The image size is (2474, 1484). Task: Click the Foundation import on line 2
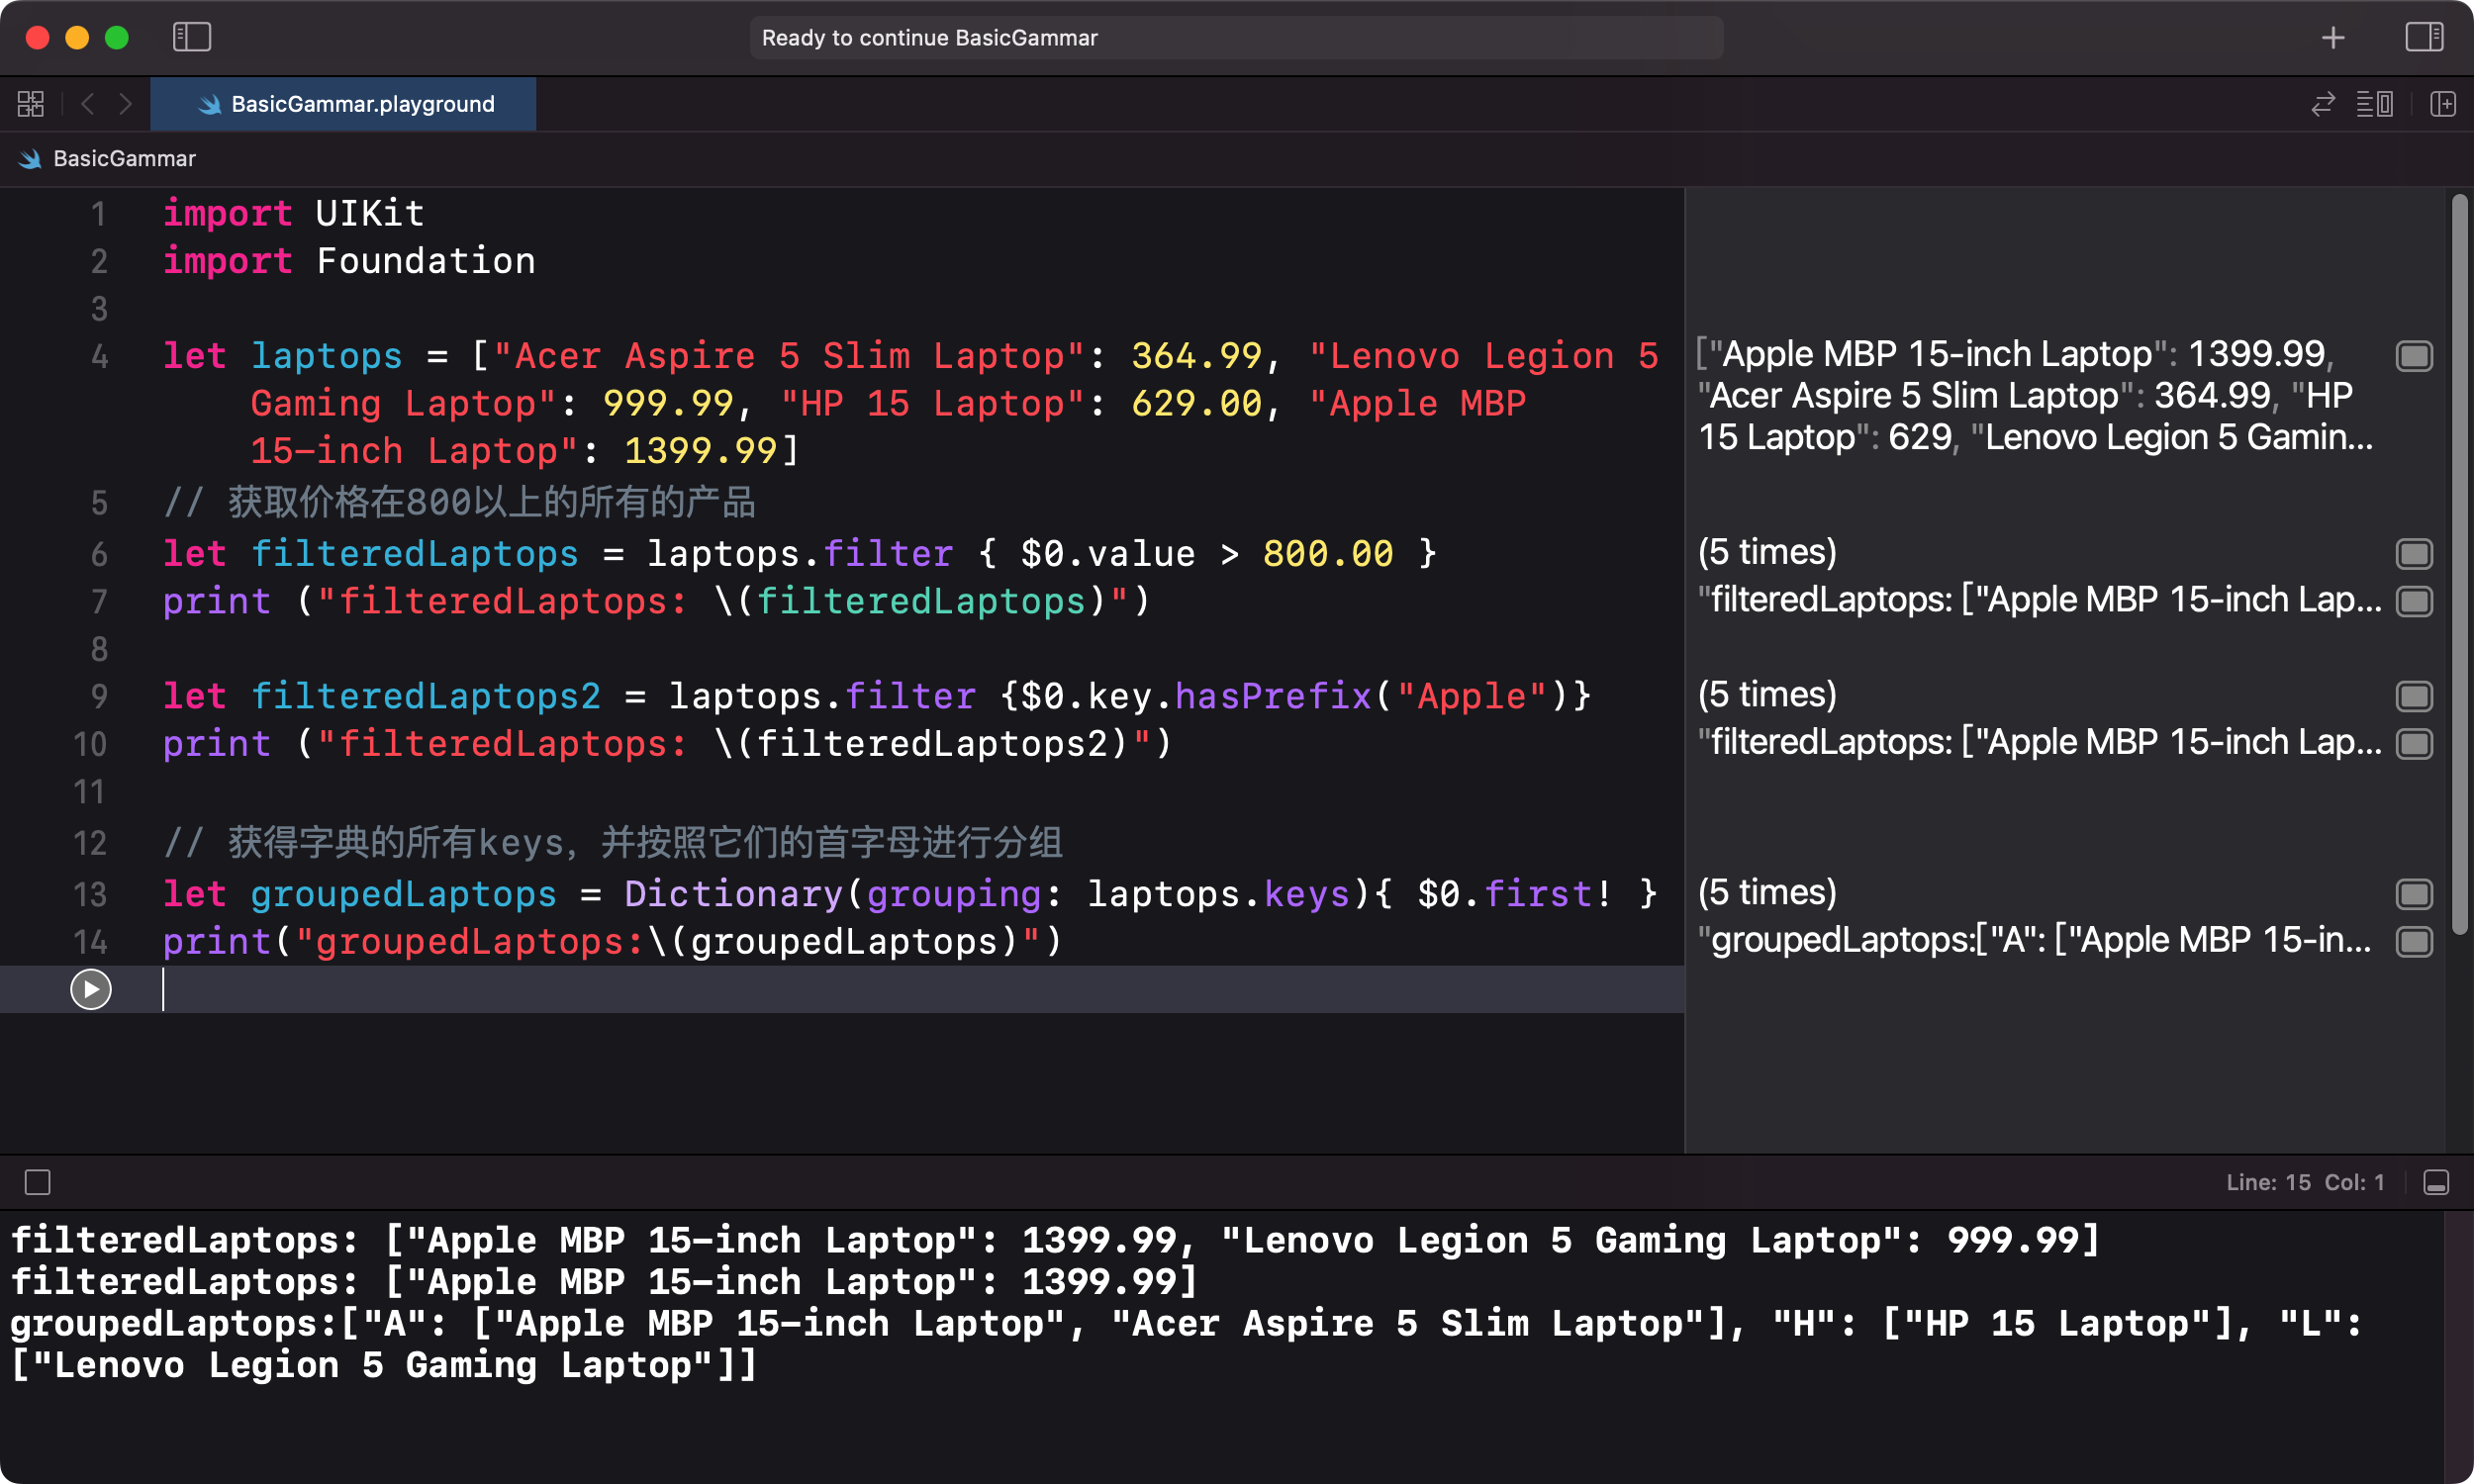(x=425, y=261)
